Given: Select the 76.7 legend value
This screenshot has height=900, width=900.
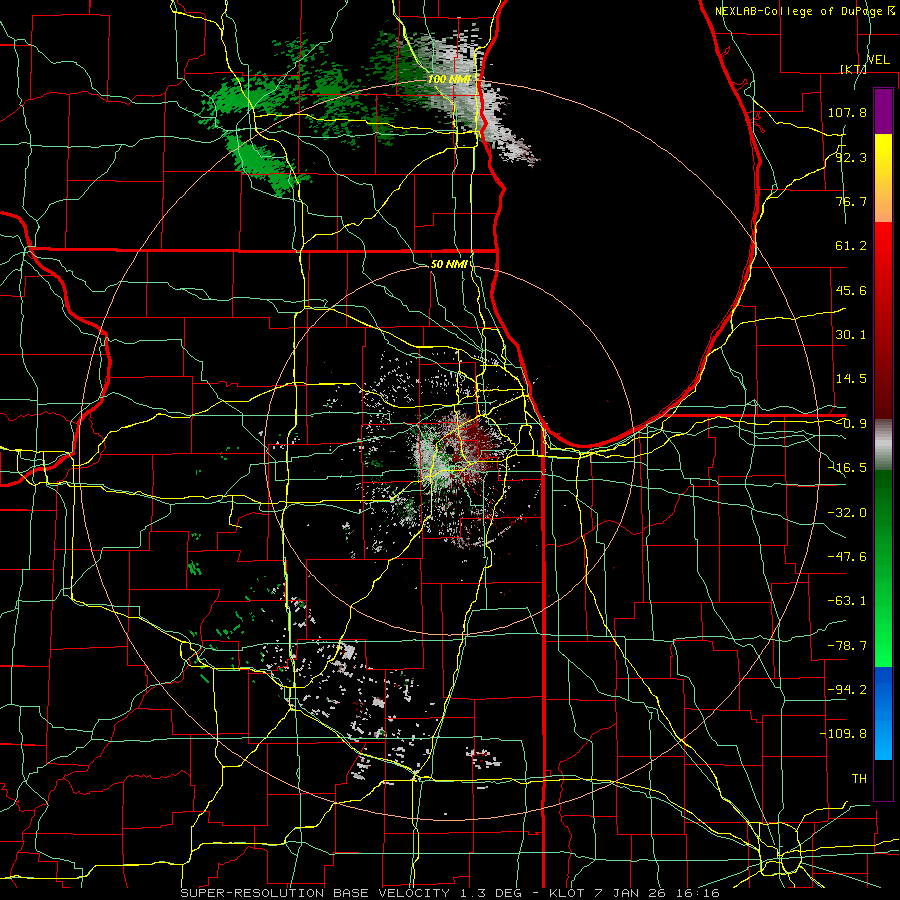Looking at the screenshot, I should pos(851,201).
